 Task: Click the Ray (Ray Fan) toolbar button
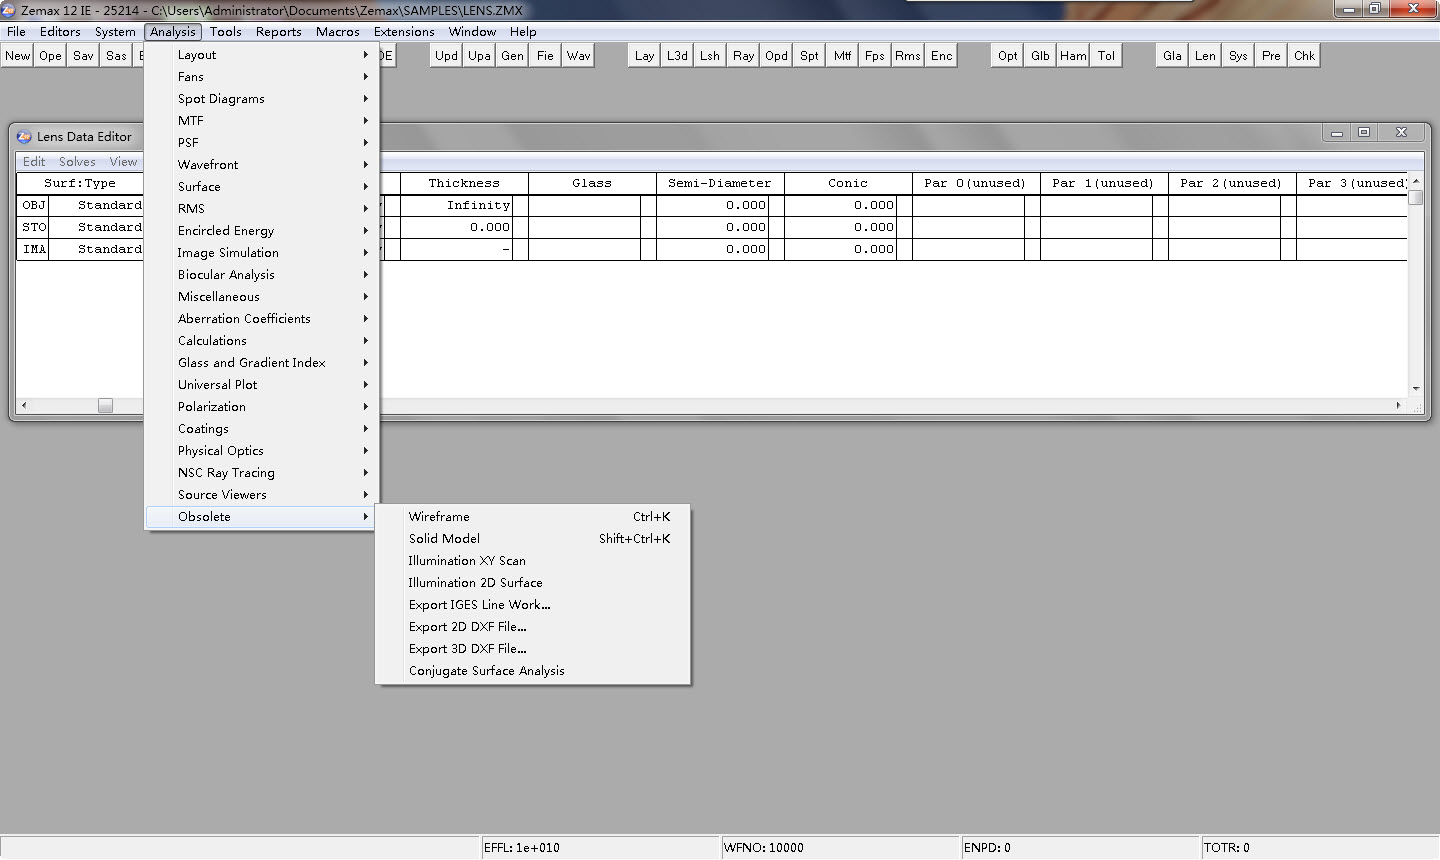[744, 56]
